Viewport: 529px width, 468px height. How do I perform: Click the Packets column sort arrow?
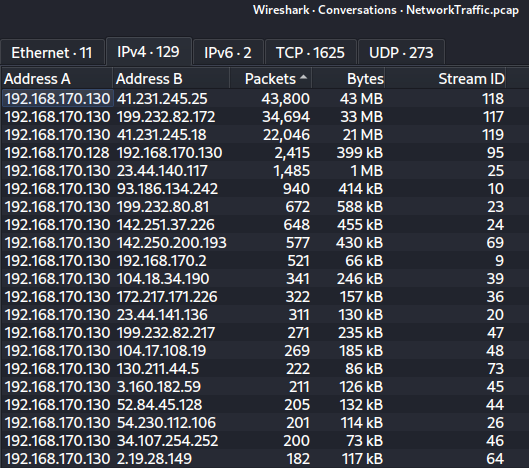coord(303,77)
